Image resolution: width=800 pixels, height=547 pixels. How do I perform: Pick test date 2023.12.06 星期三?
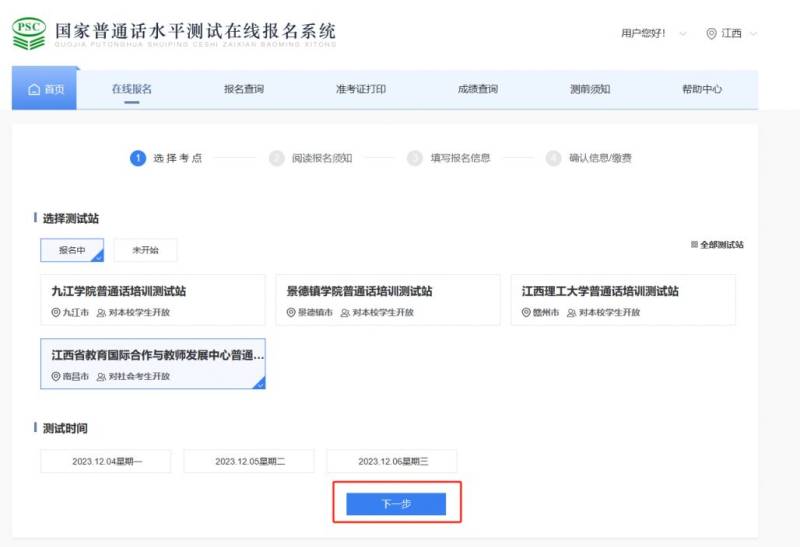(x=391, y=461)
